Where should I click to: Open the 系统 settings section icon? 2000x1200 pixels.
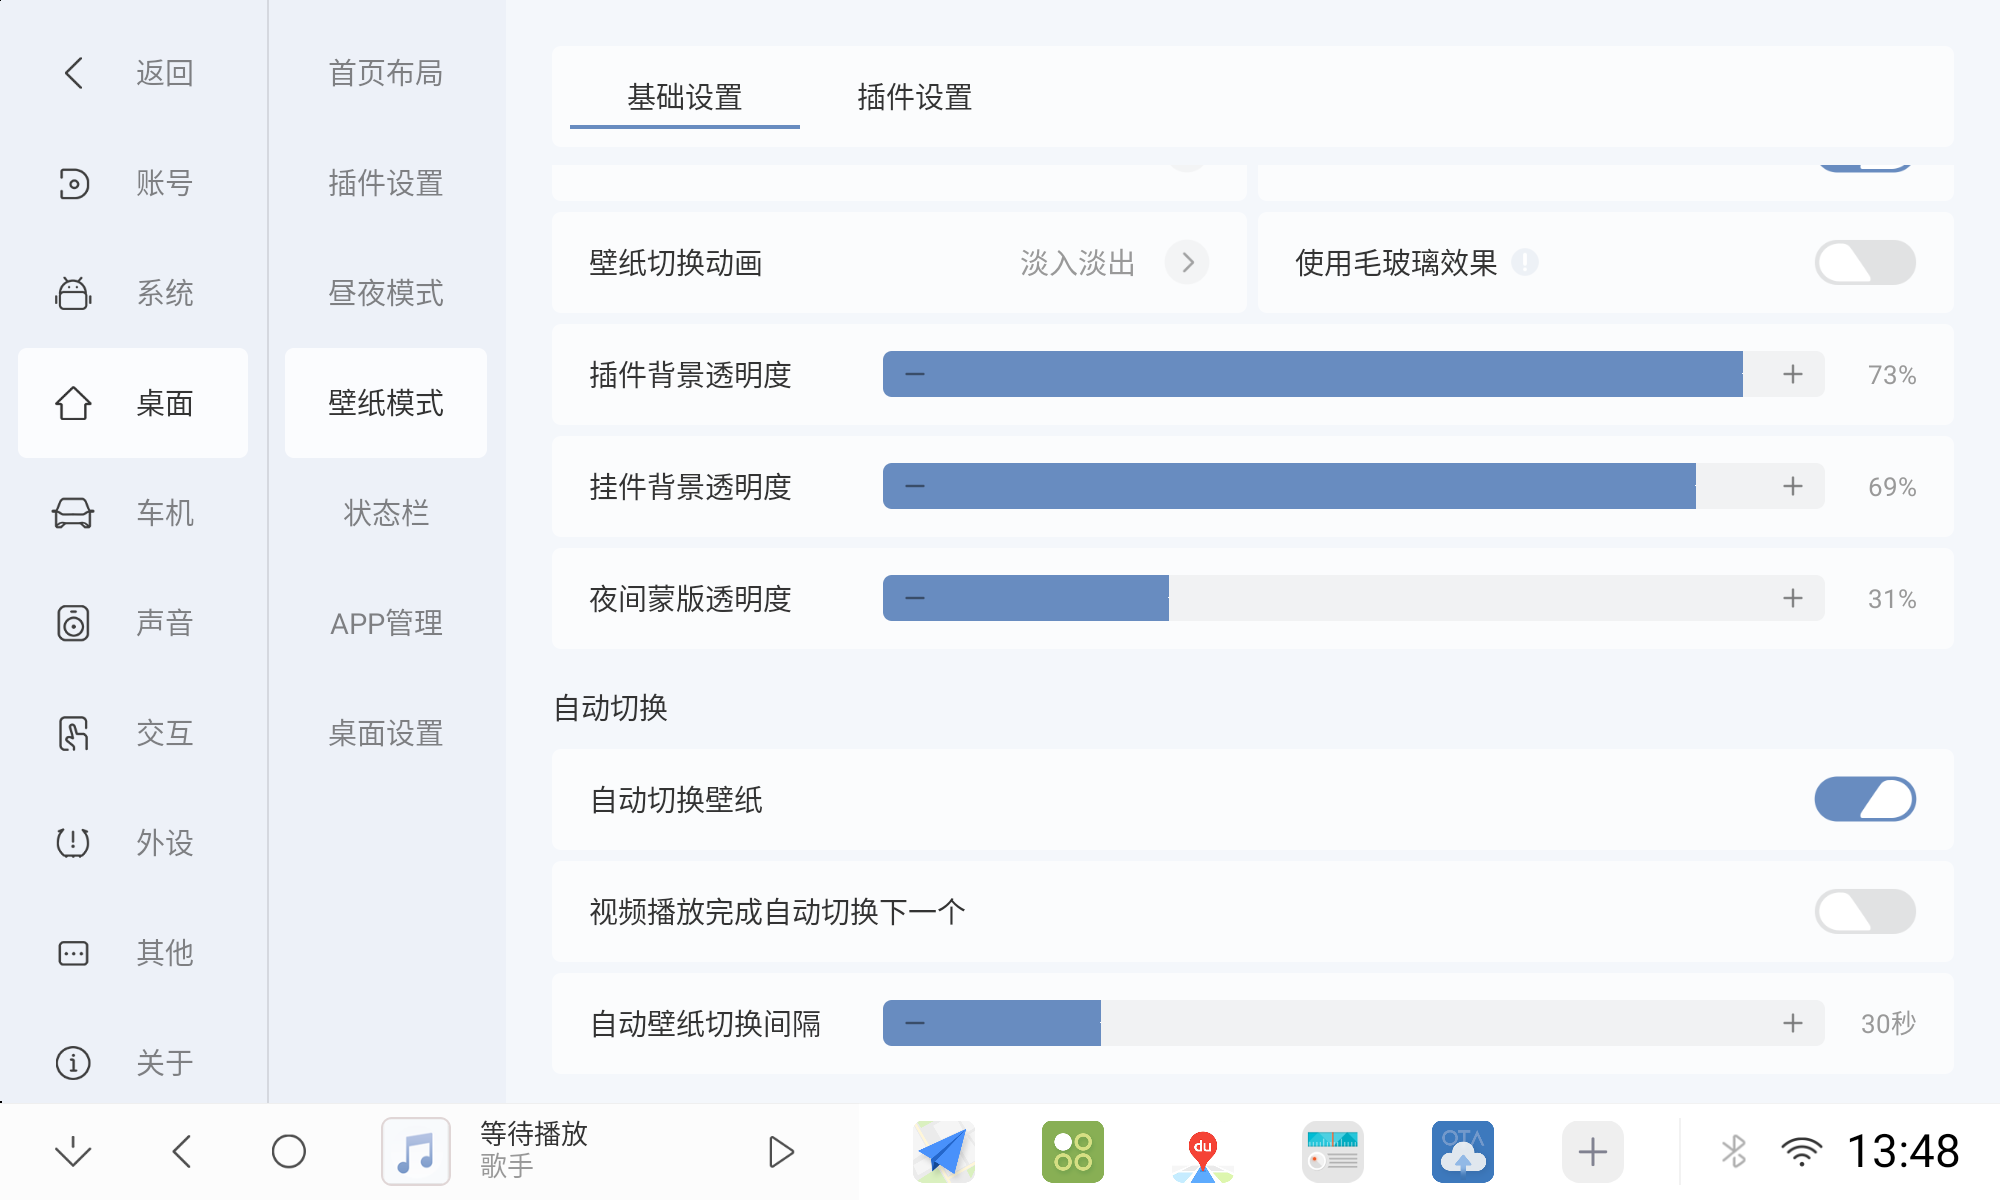(x=72, y=293)
